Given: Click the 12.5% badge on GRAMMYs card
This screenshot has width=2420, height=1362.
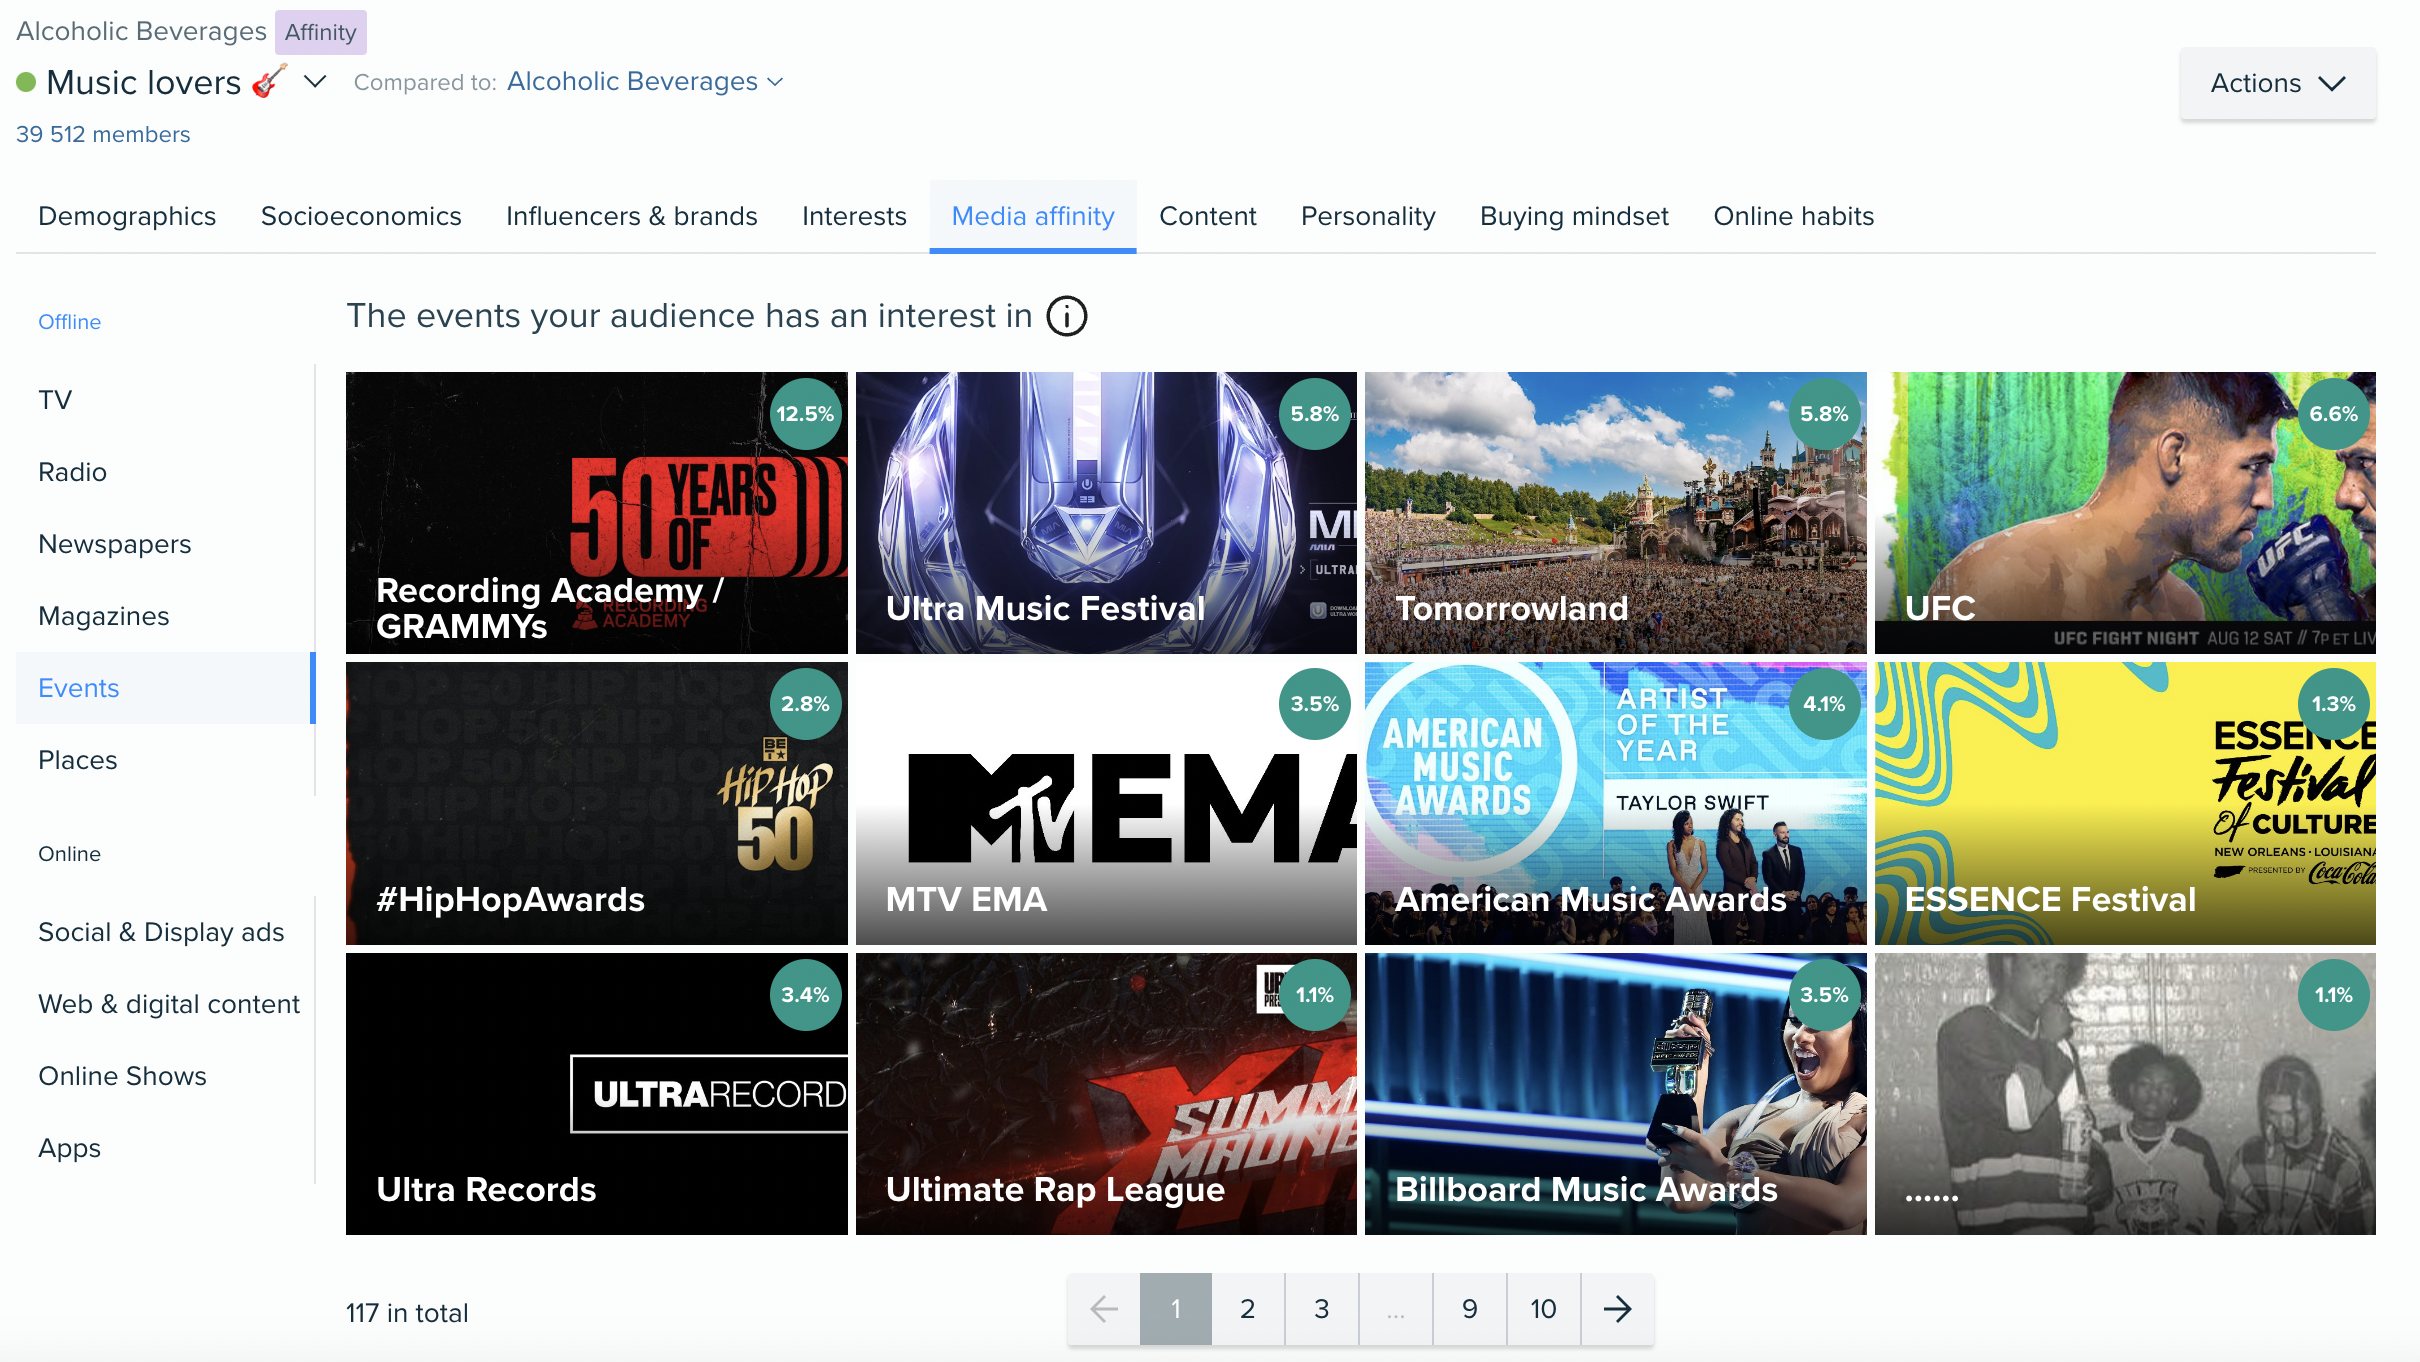Looking at the screenshot, I should (805, 414).
